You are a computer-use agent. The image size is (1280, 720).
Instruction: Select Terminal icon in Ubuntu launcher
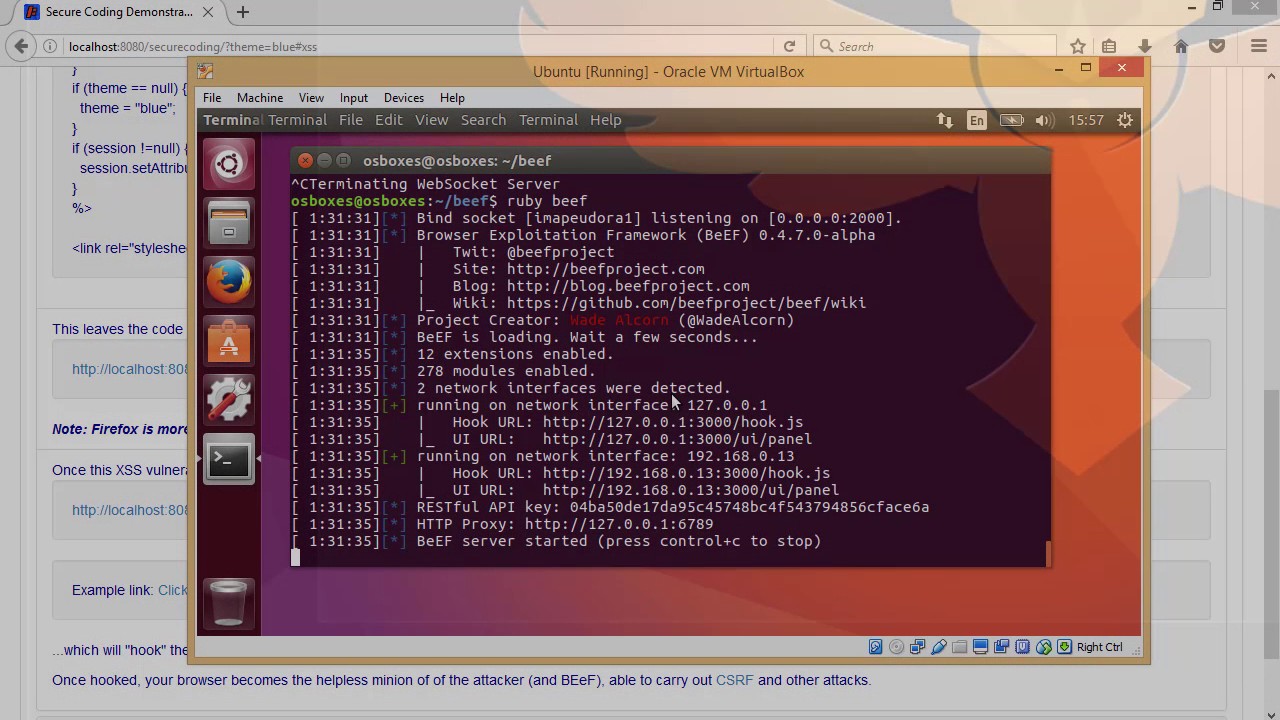click(229, 460)
